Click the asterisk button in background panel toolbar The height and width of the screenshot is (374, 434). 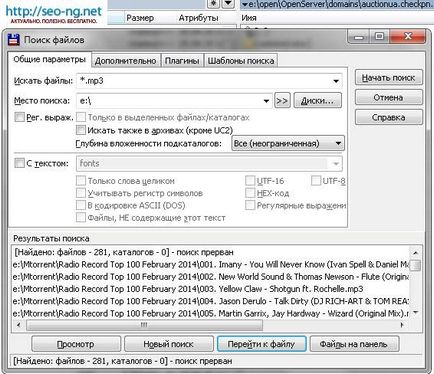pos(213,4)
